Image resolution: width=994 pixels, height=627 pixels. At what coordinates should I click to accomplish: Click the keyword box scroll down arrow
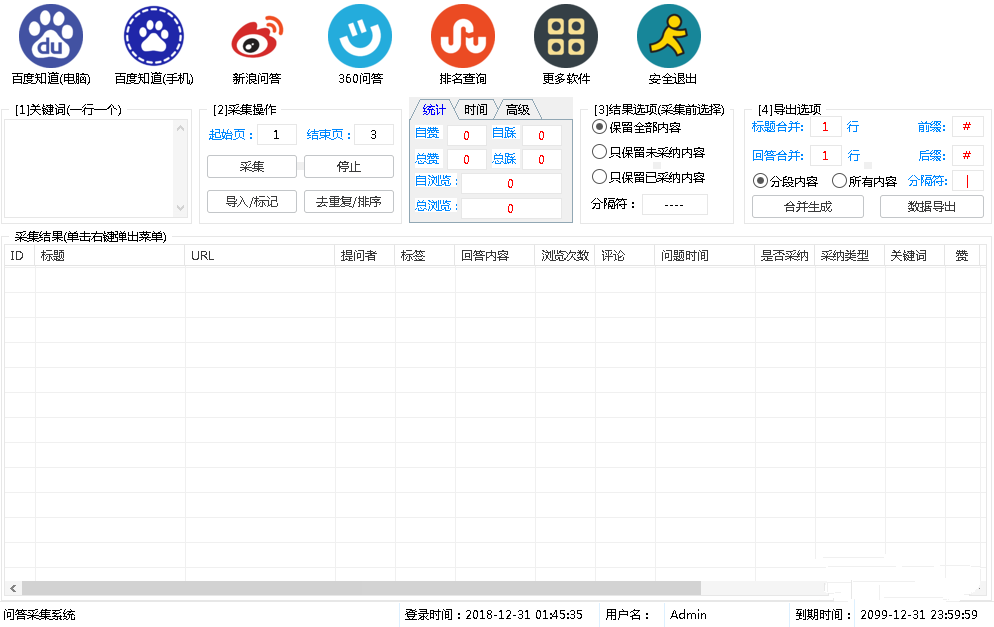click(181, 208)
